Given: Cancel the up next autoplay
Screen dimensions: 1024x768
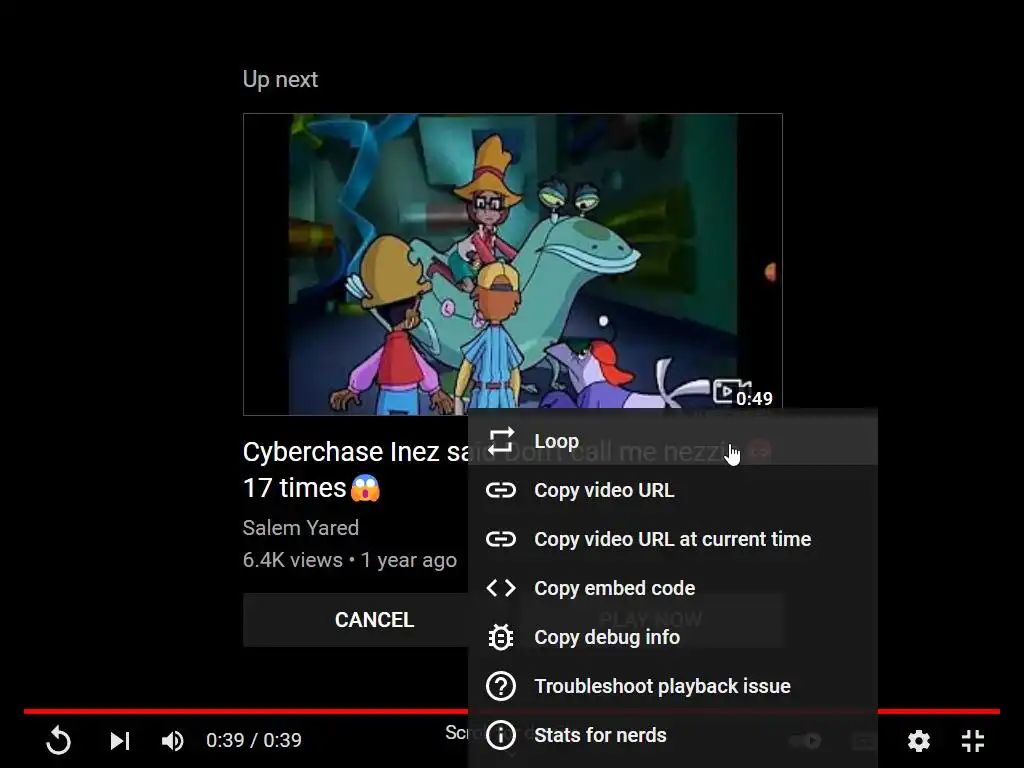Looking at the screenshot, I should (374, 620).
